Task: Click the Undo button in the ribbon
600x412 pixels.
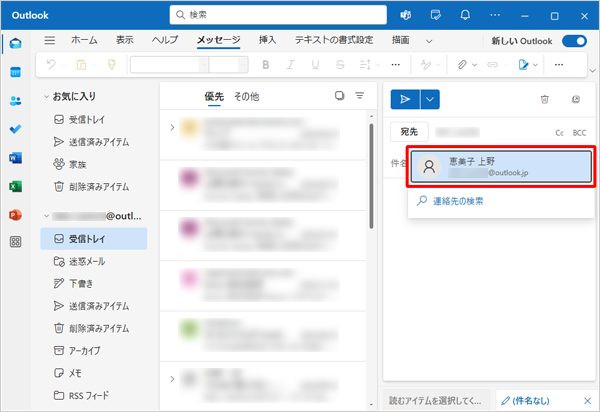Action: tap(51, 65)
